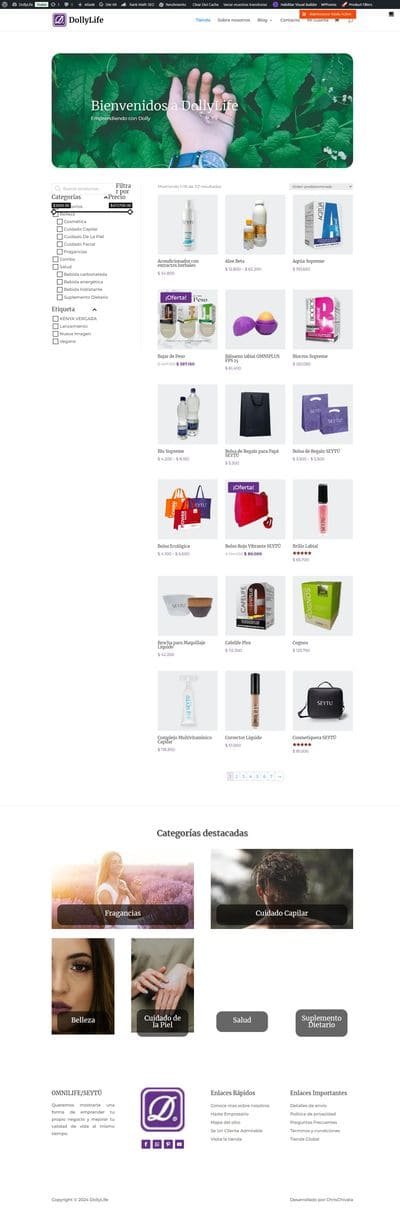Tick the Salud category checkbox
Viewport: 400px width, 1226px height.
[x=55, y=266]
